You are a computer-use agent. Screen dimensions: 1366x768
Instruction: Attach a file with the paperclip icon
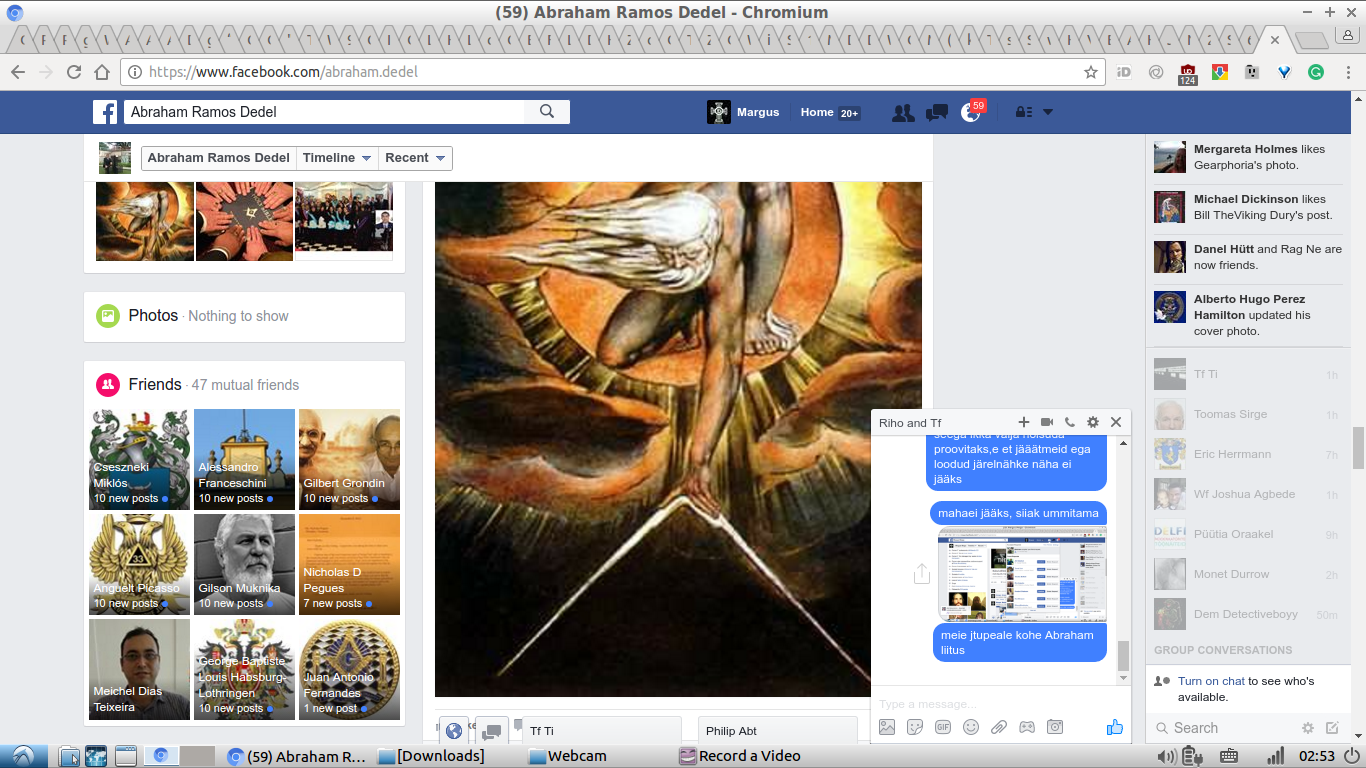[999, 728]
